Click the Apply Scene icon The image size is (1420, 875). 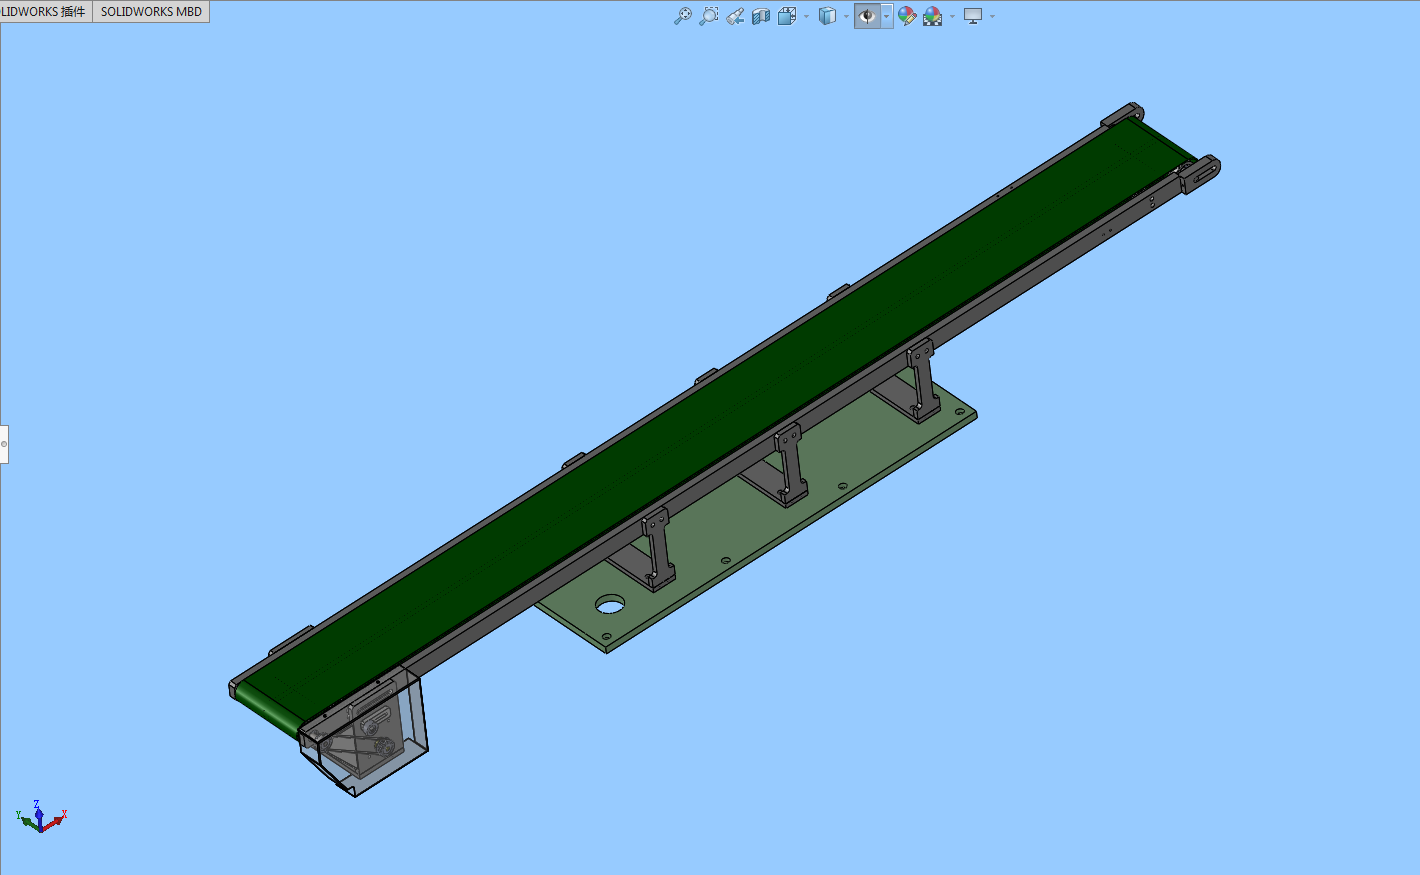(933, 16)
